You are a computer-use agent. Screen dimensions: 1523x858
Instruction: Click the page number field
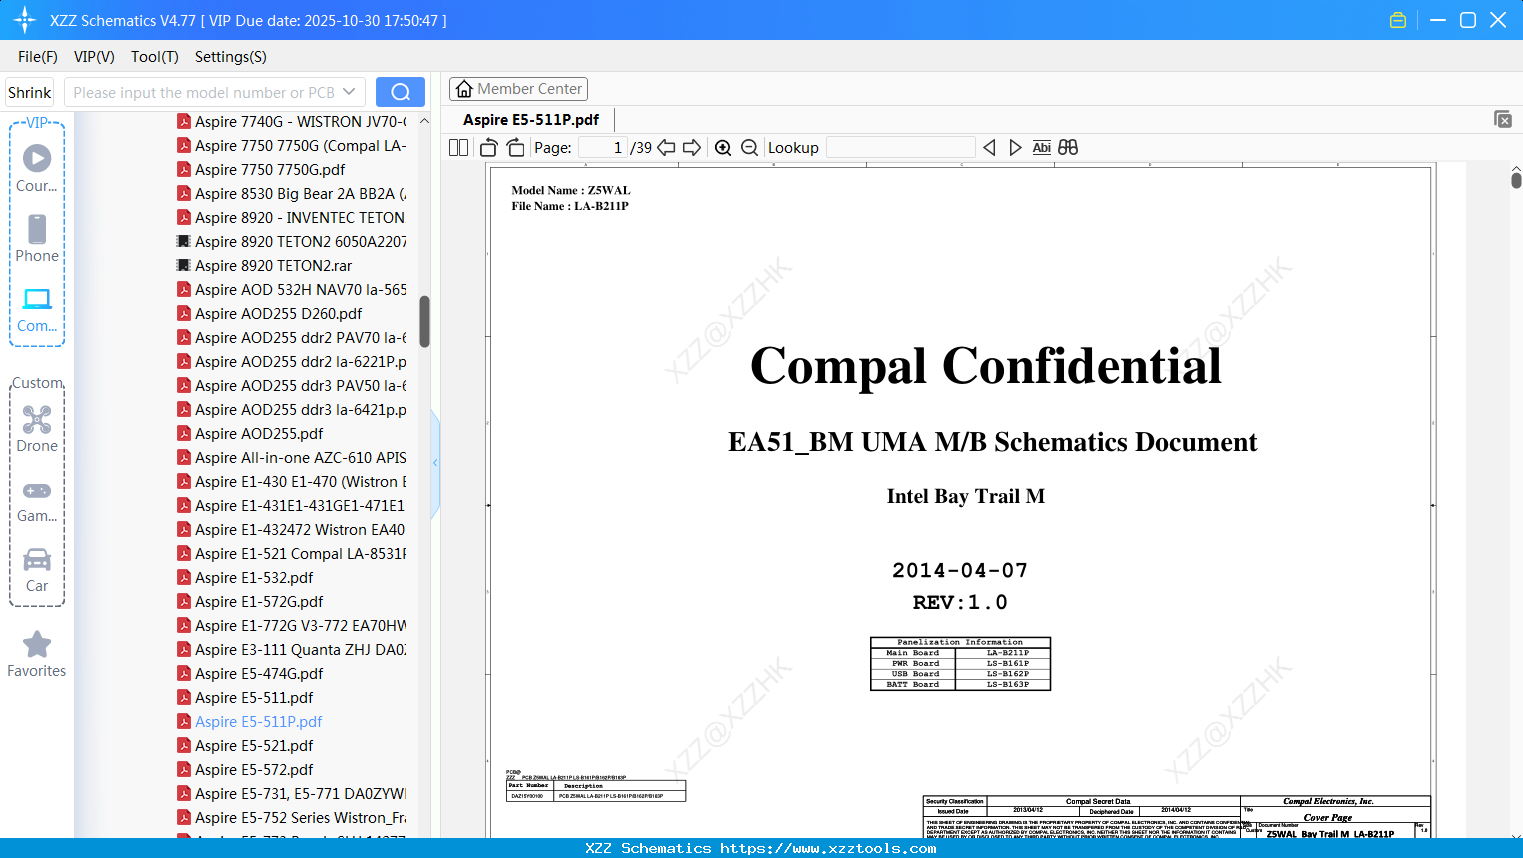(603, 148)
